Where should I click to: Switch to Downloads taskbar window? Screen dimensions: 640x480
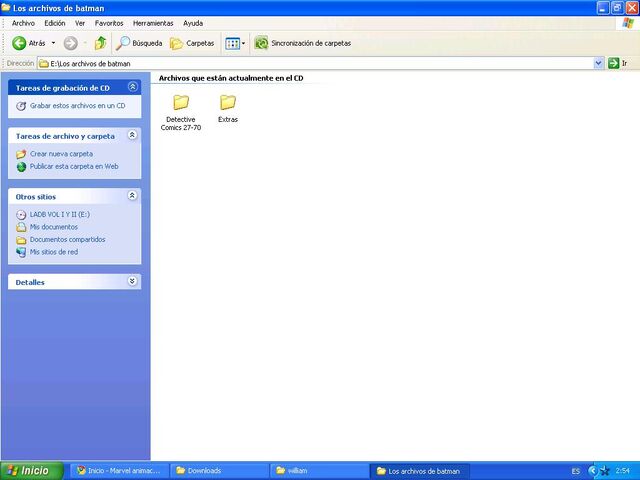[220, 471]
